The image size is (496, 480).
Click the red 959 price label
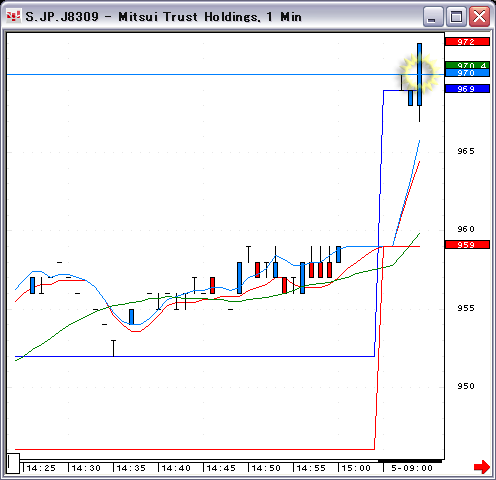pos(467,245)
